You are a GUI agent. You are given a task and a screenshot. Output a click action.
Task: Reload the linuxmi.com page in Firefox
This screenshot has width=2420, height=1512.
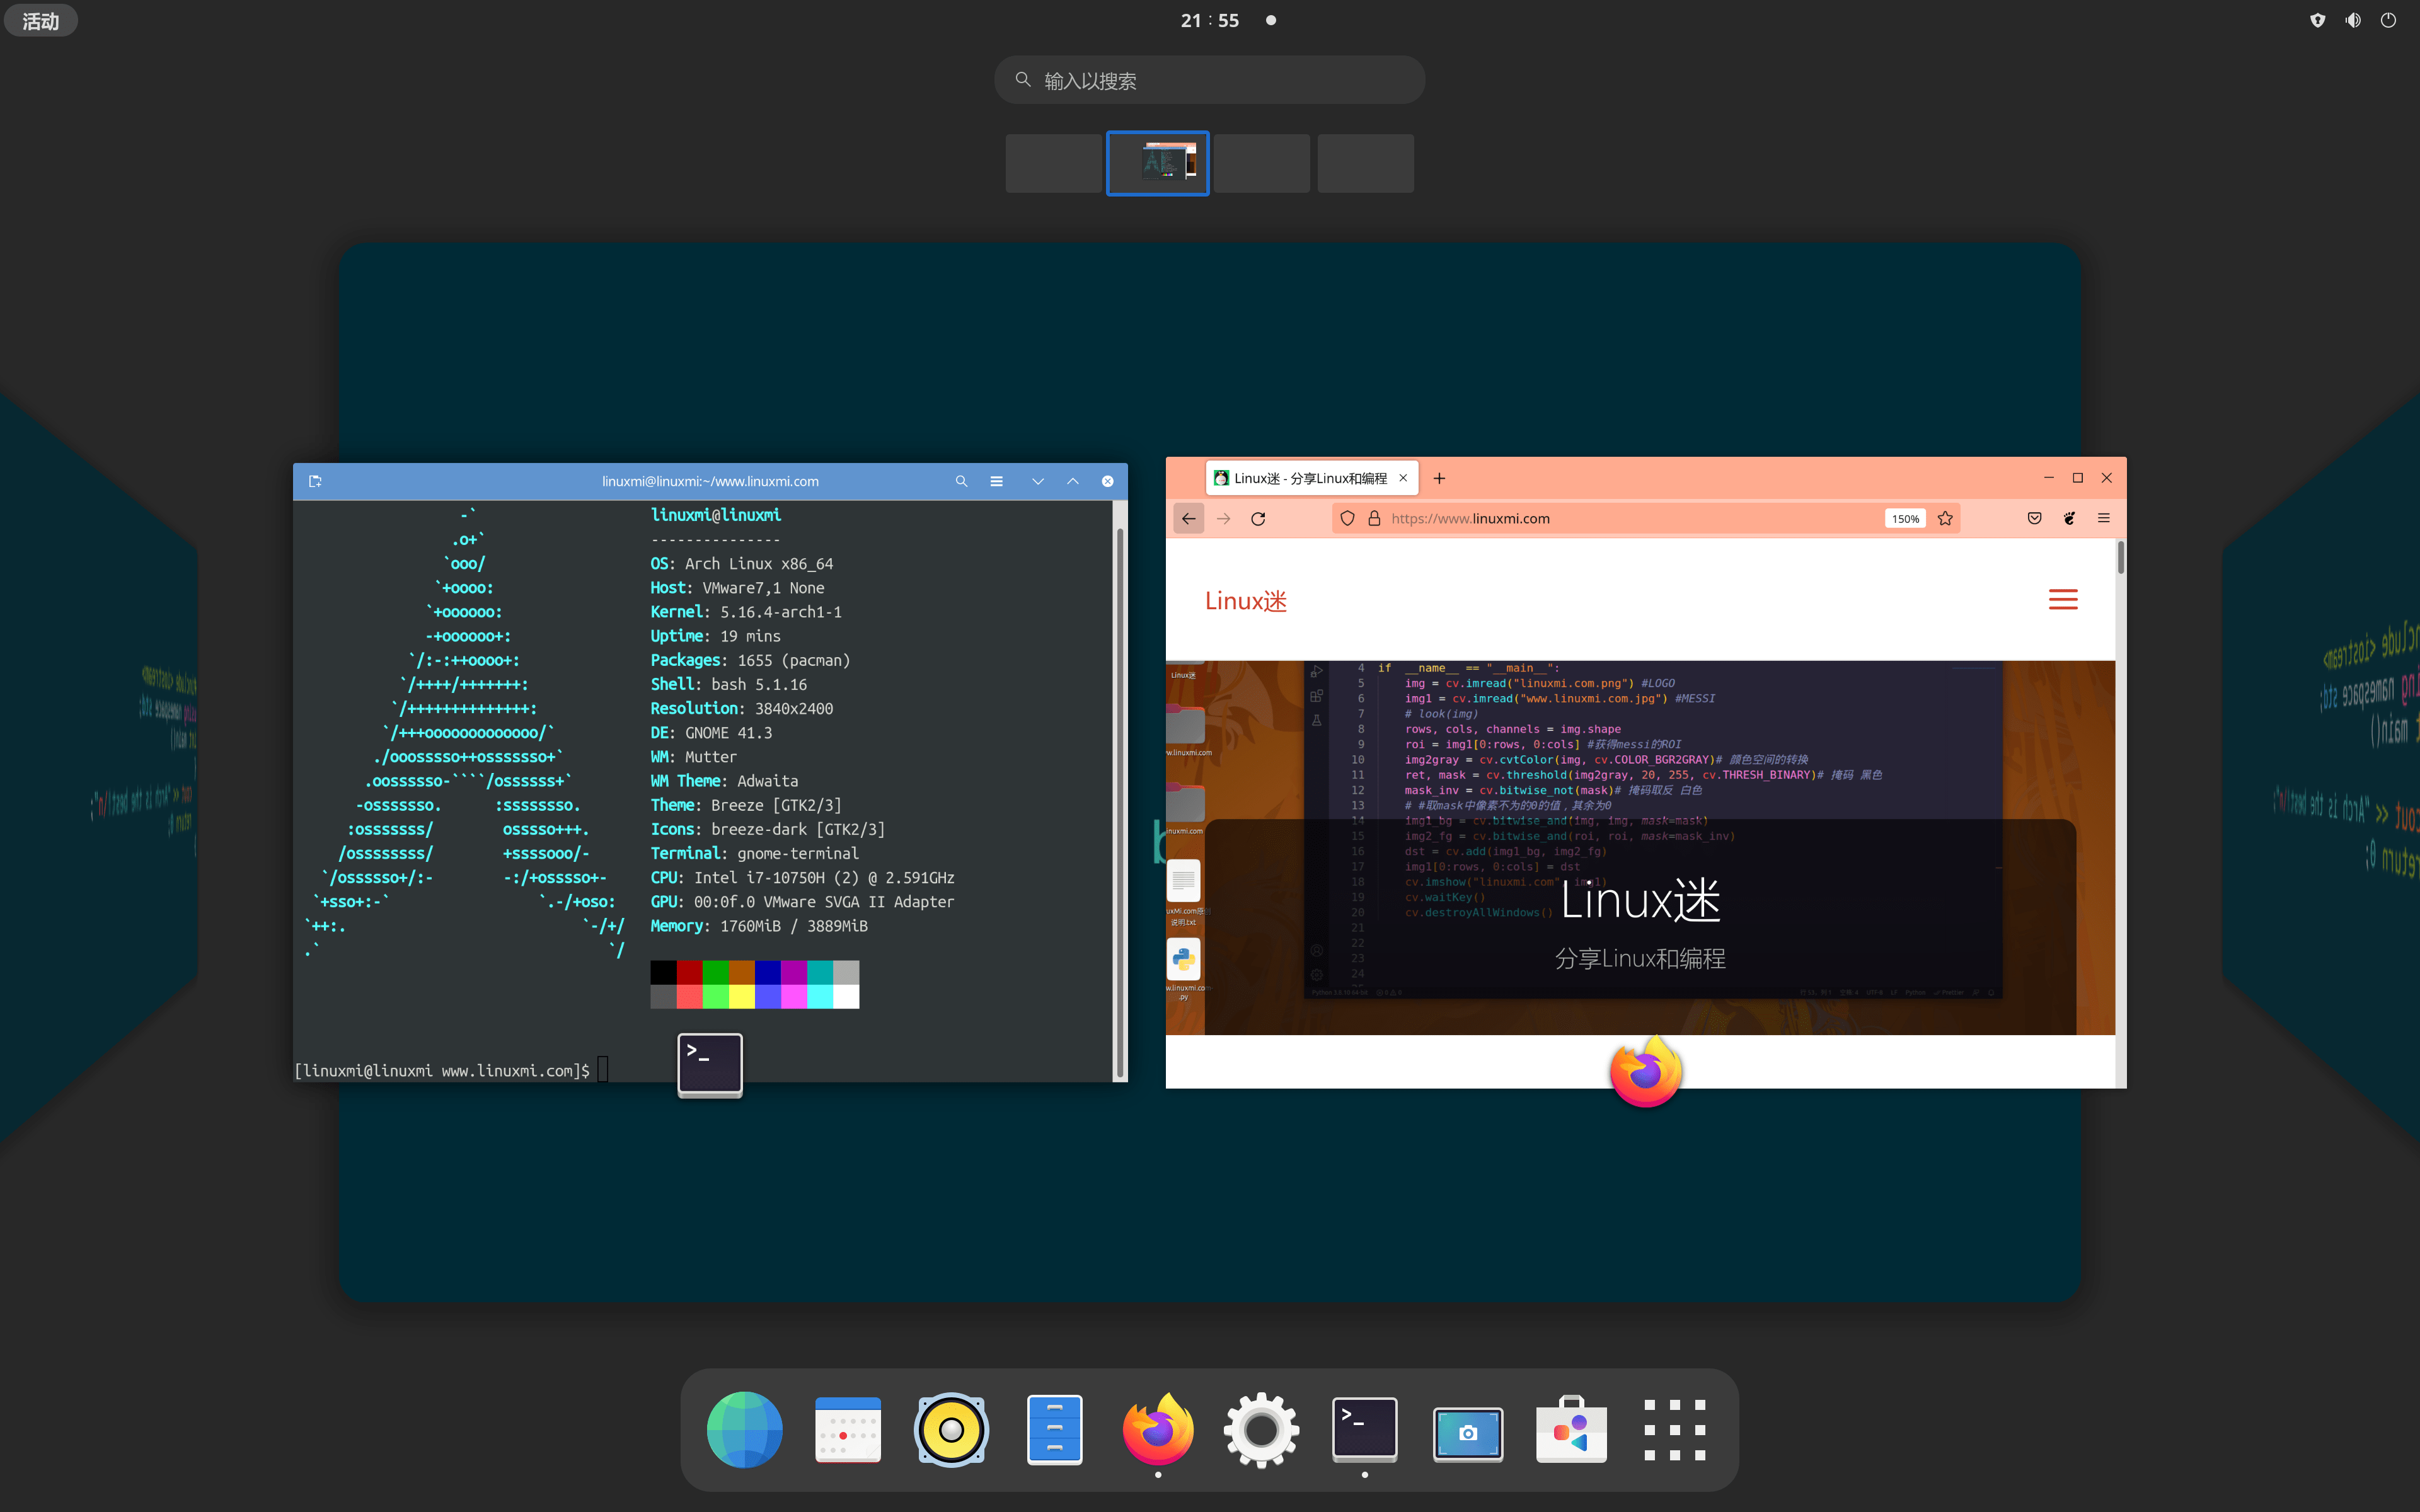pyautogui.click(x=1258, y=518)
